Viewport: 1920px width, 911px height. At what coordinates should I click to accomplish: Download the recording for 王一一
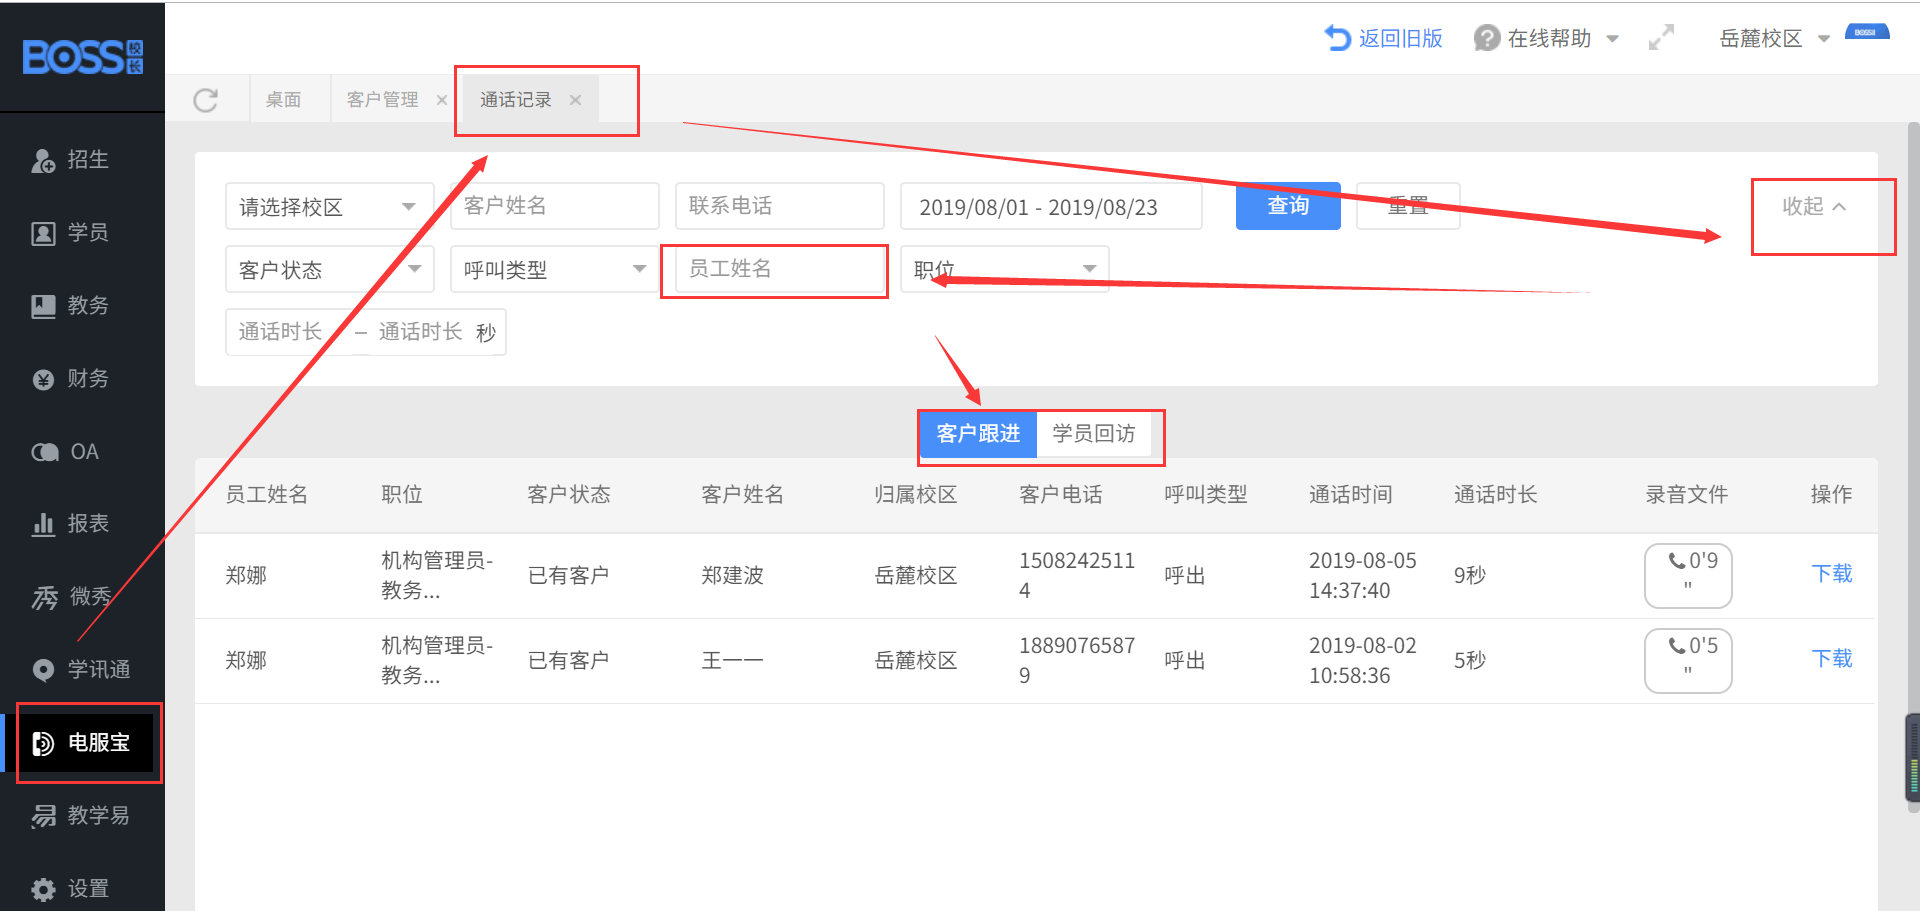click(1832, 659)
